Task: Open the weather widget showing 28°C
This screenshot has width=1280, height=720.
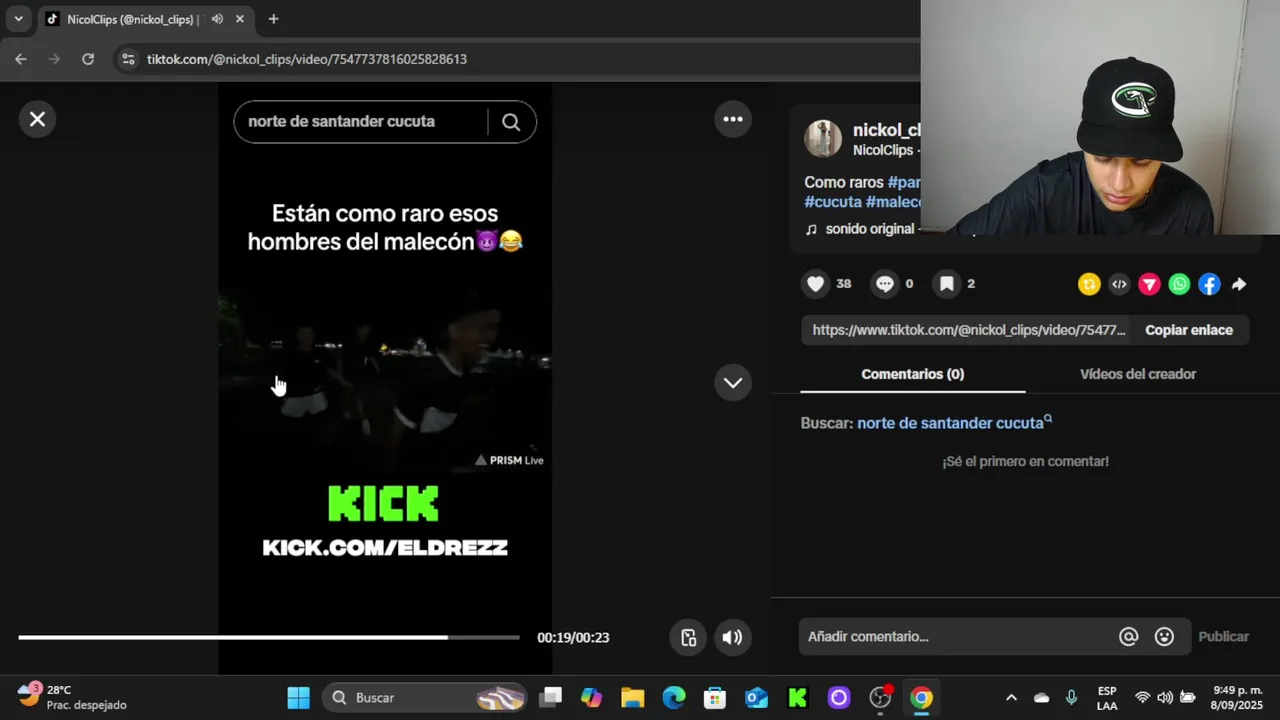Action: [73, 697]
